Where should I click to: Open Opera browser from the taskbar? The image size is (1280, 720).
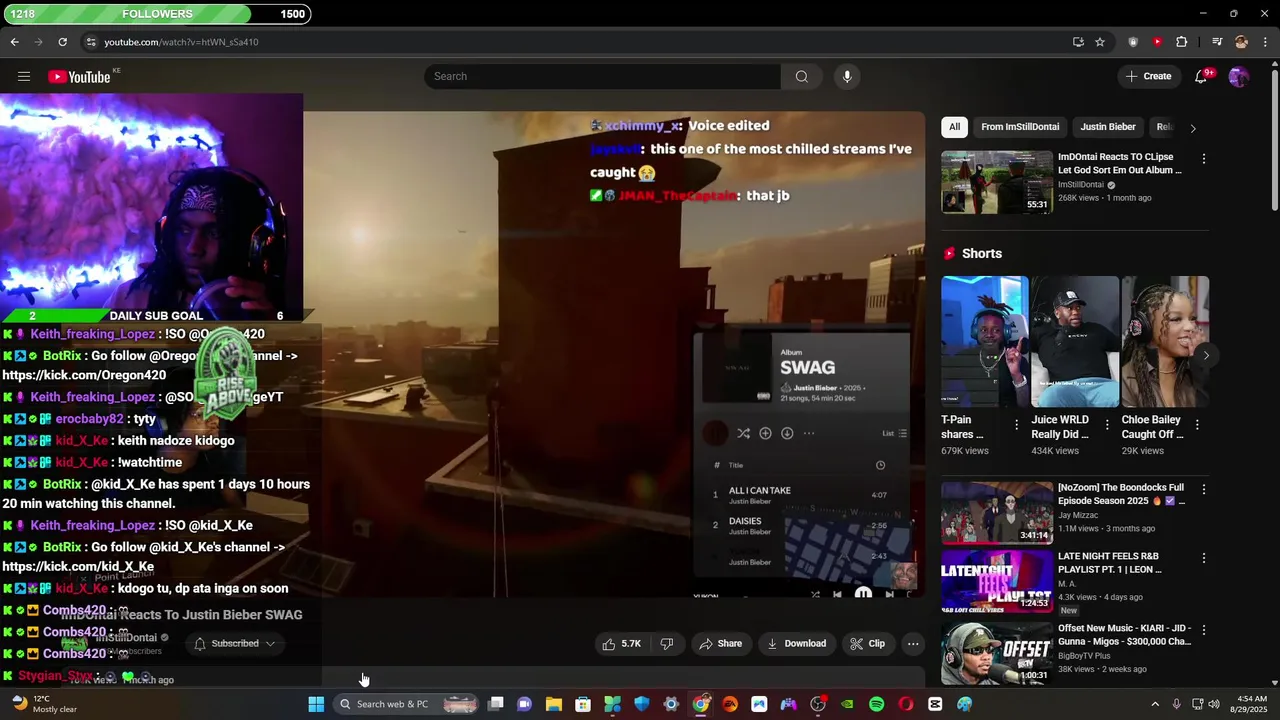906,704
